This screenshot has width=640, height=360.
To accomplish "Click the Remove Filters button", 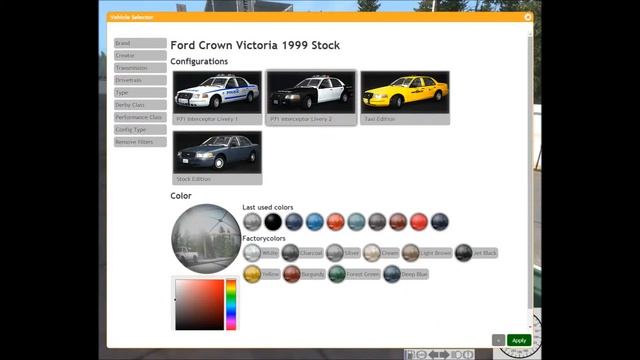I will tap(140, 142).
